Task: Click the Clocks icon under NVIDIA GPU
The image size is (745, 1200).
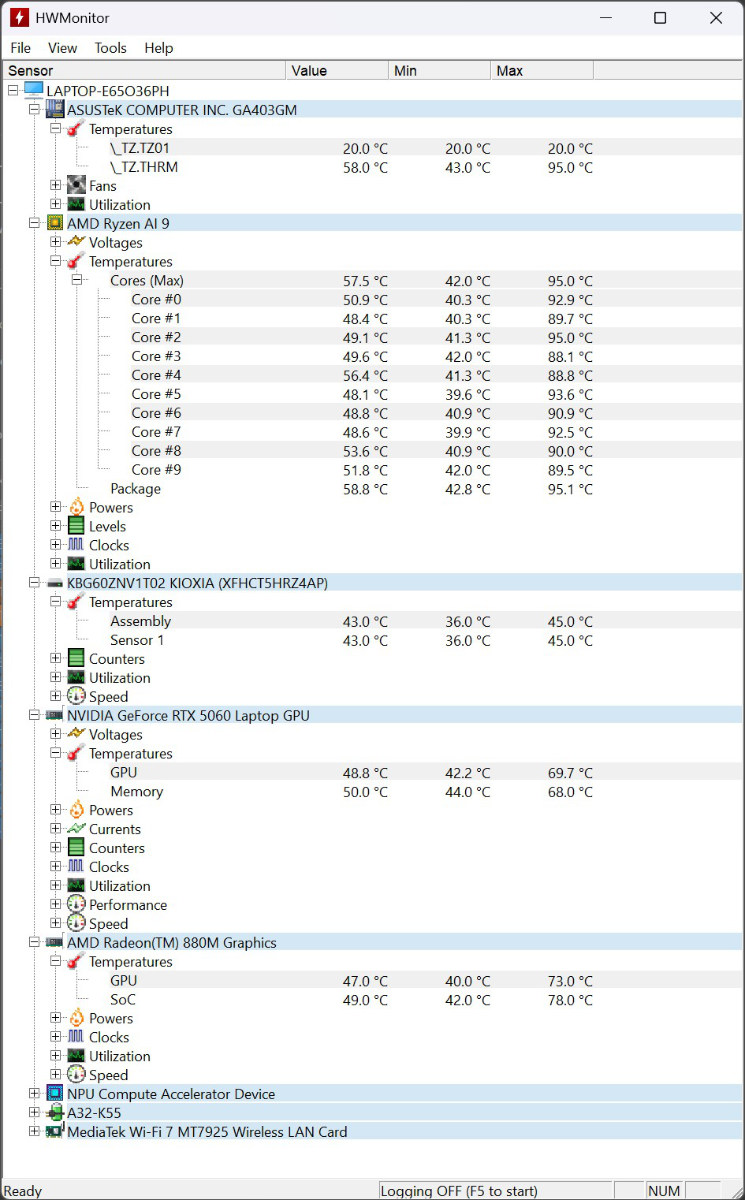Action: pyautogui.click(x=76, y=867)
